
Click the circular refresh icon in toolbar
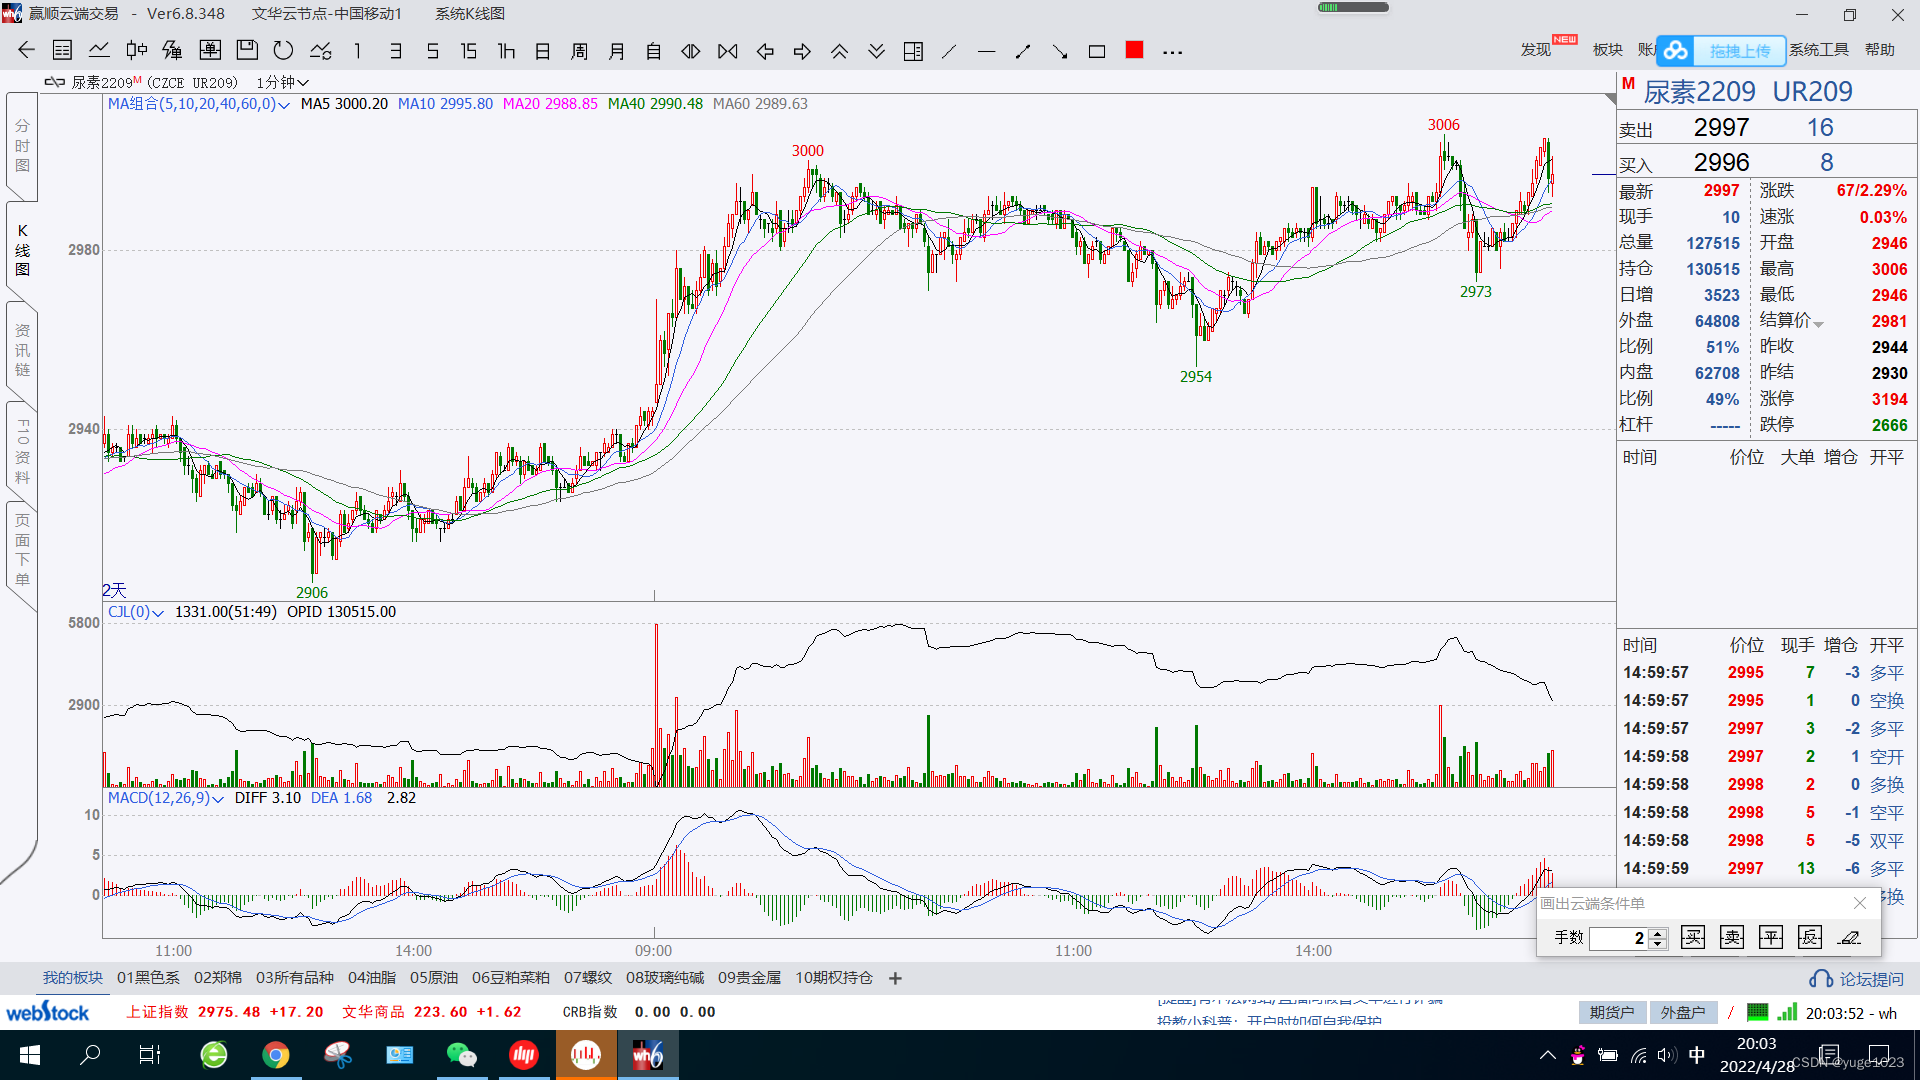coord(284,51)
